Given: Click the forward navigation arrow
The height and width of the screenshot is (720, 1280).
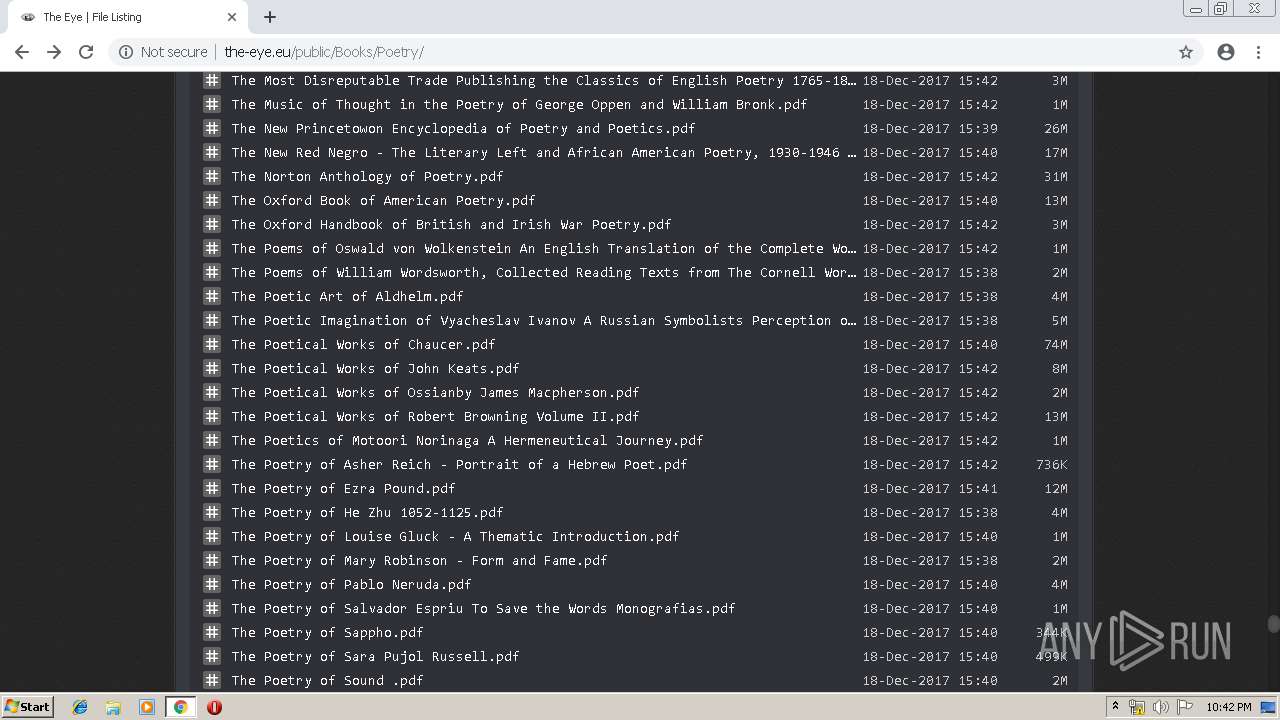Looking at the screenshot, I should click(x=54, y=52).
